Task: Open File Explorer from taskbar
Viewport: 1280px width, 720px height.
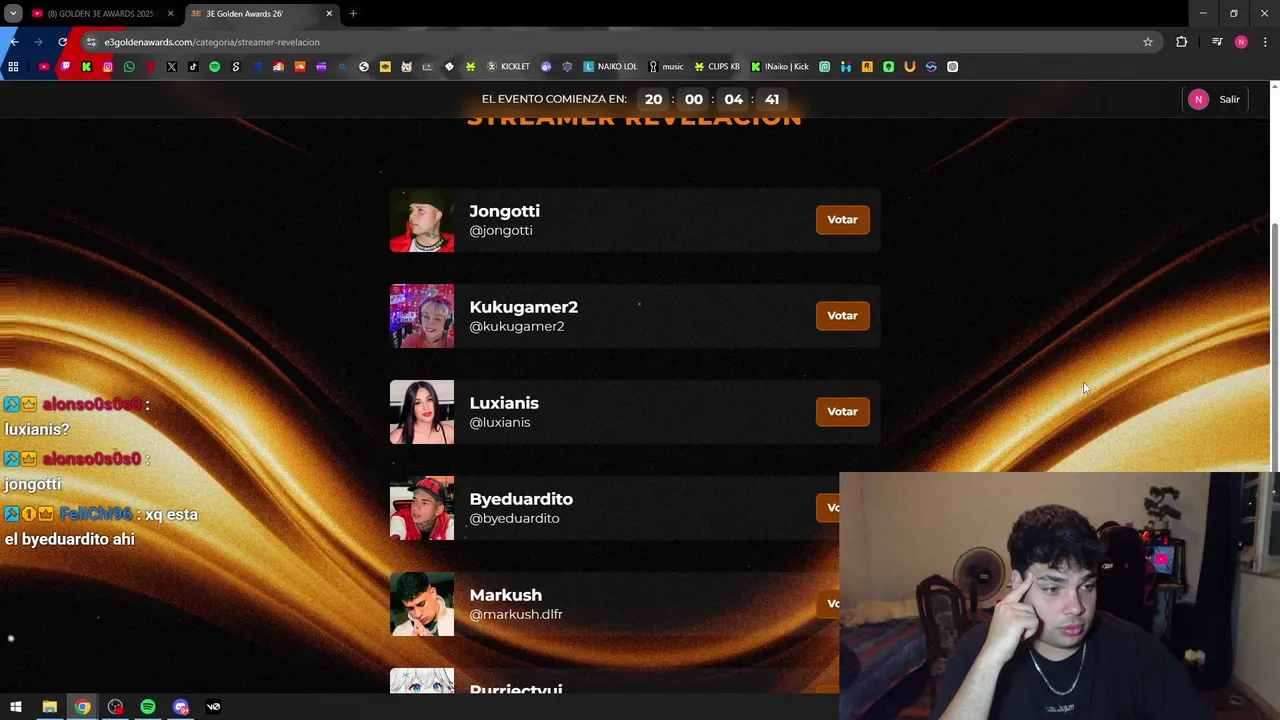Action: [x=49, y=707]
